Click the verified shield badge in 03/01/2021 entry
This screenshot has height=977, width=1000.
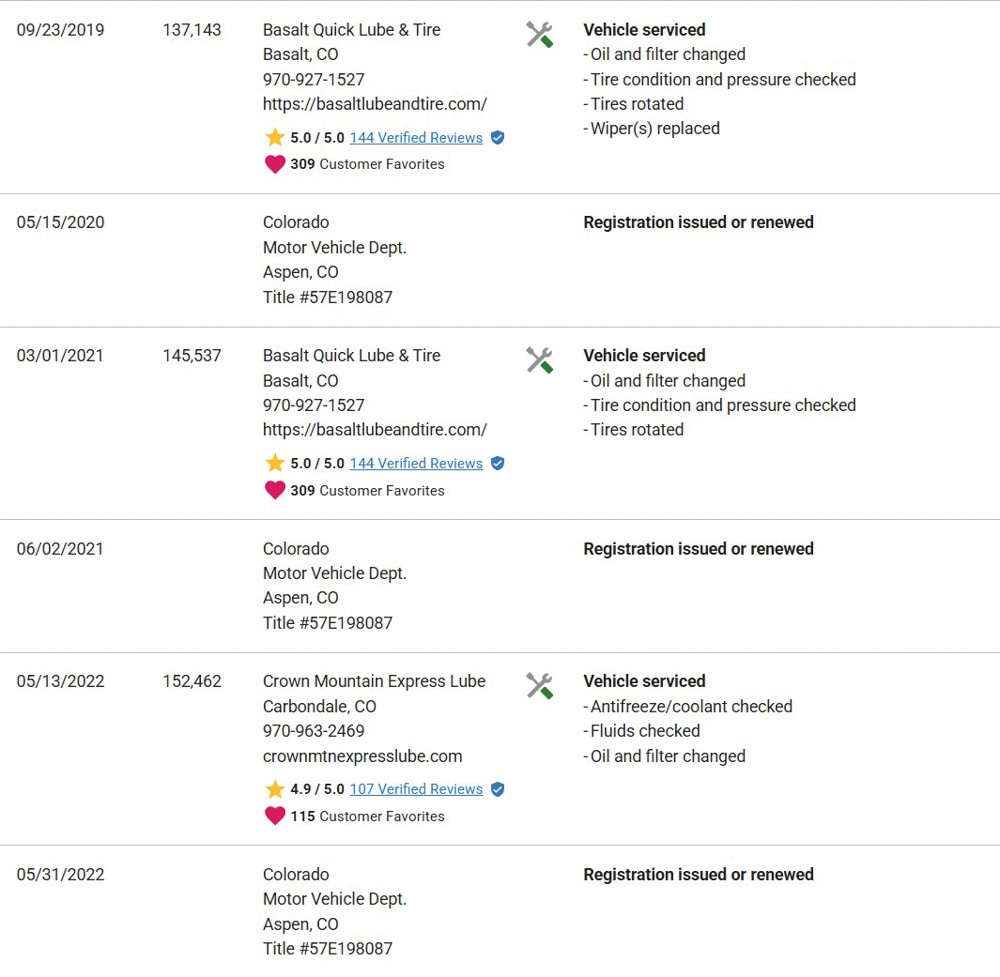click(x=498, y=464)
